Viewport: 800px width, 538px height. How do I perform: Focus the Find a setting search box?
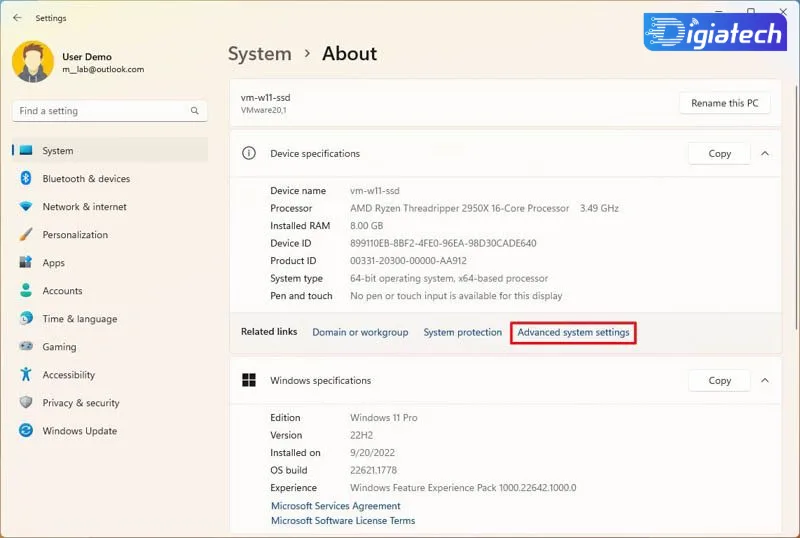[x=110, y=111]
